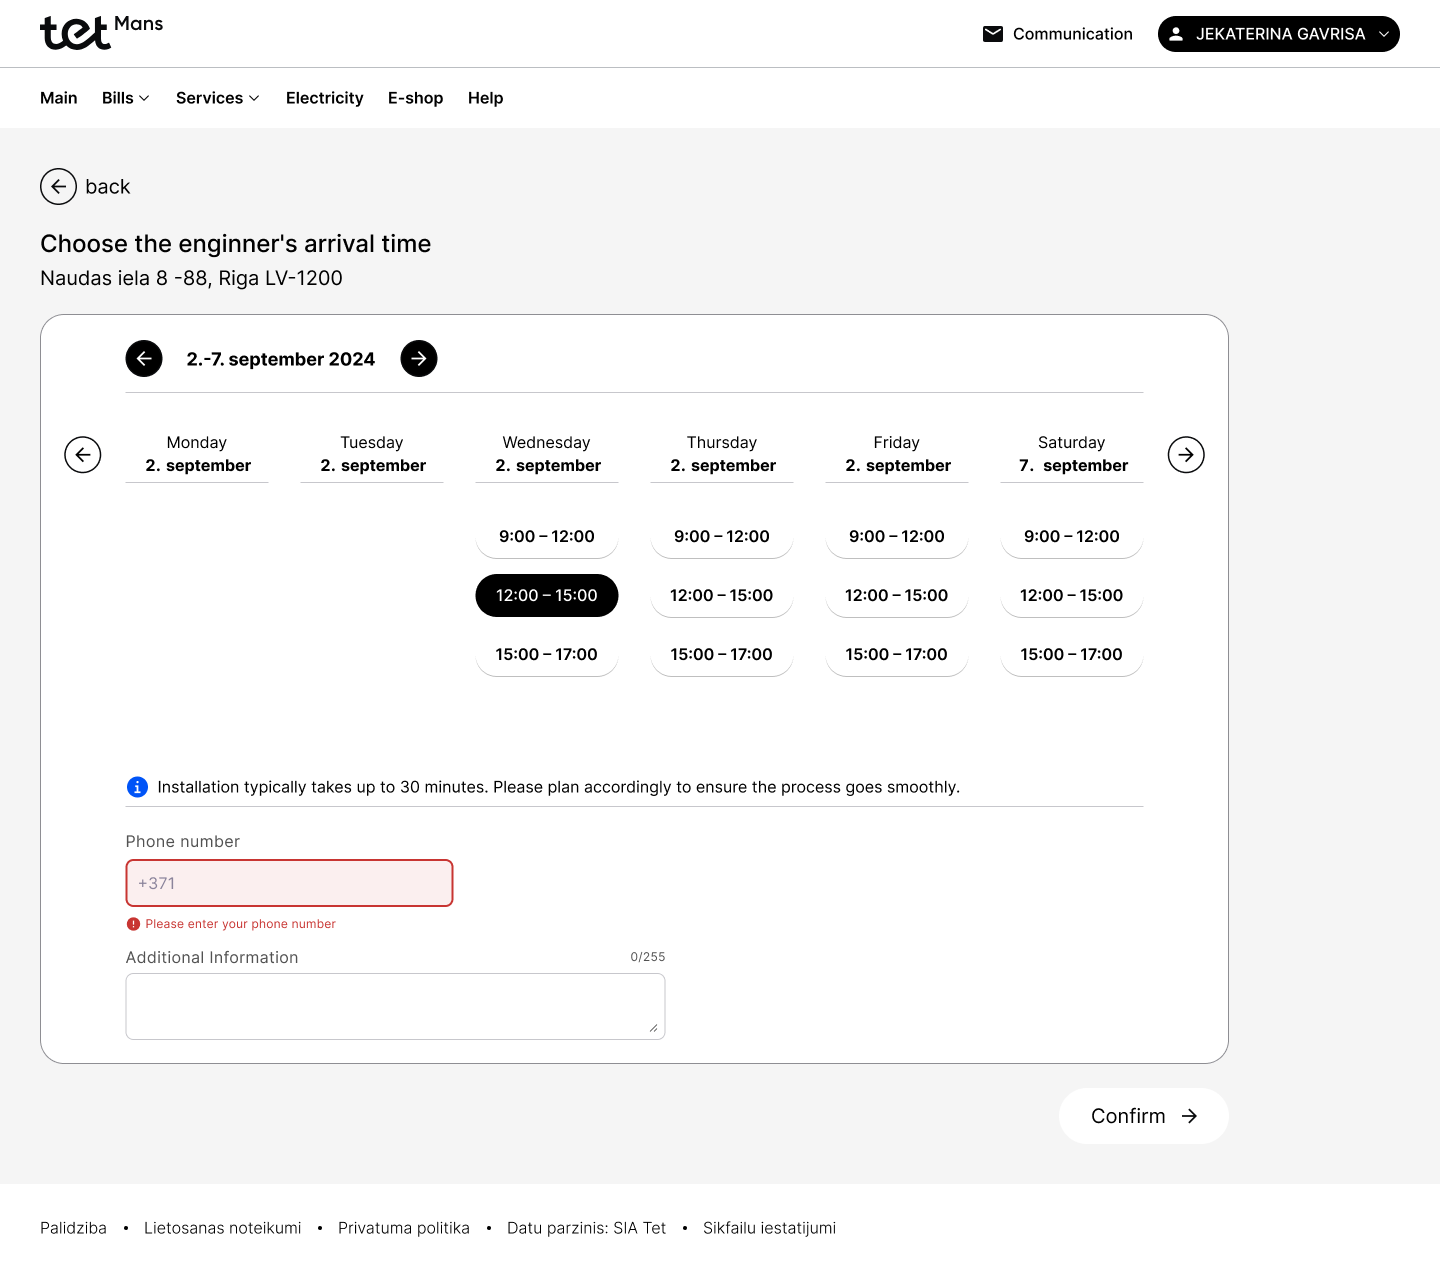Open the E-shop page
Screen dimensions: 1440x1272
coord(415,98)
